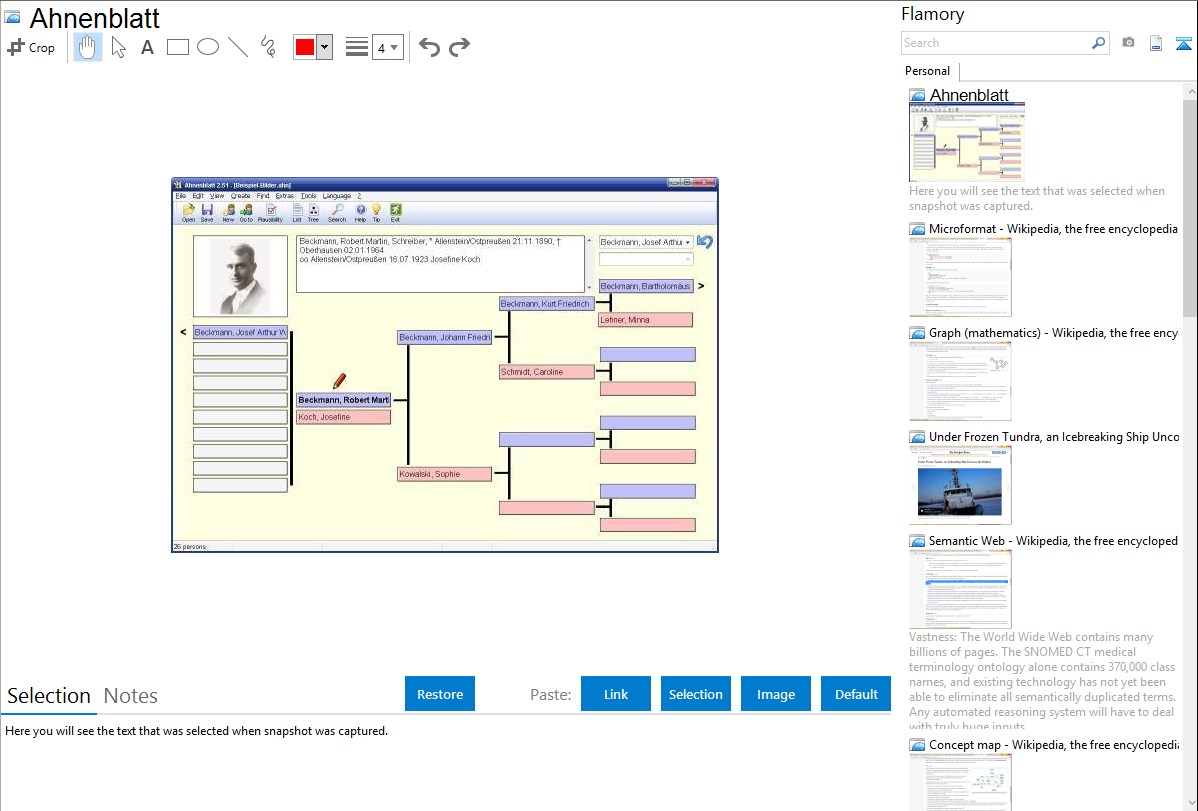Switch to the Notes tab
Viewport: 1198px width, 811px height.
(x=131, y=696)
